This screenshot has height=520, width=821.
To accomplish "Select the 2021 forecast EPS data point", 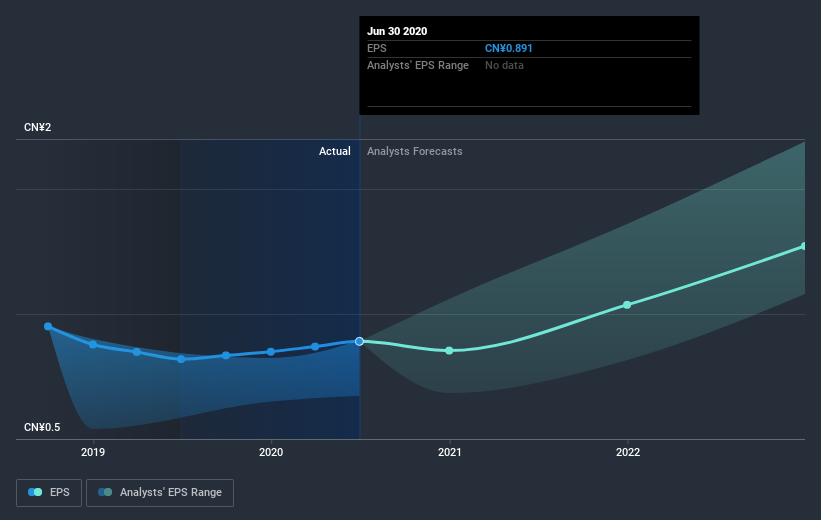I will (x=449, y=350).
